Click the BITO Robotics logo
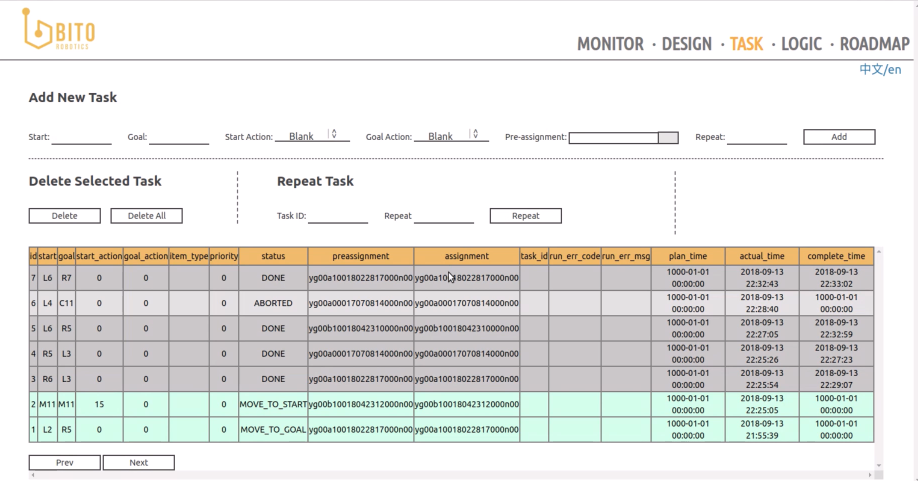 [x=59, y=32]
